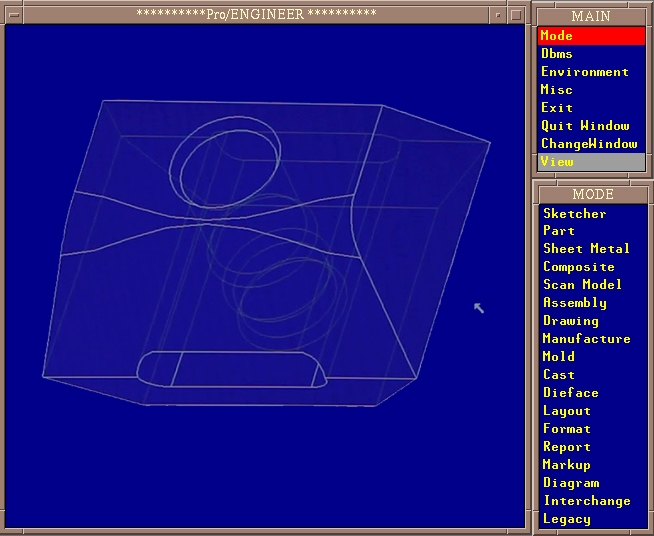The height and width of the screenshot is (536, 654).
Task: Open Diagram mode
Action: click(593, 483)
